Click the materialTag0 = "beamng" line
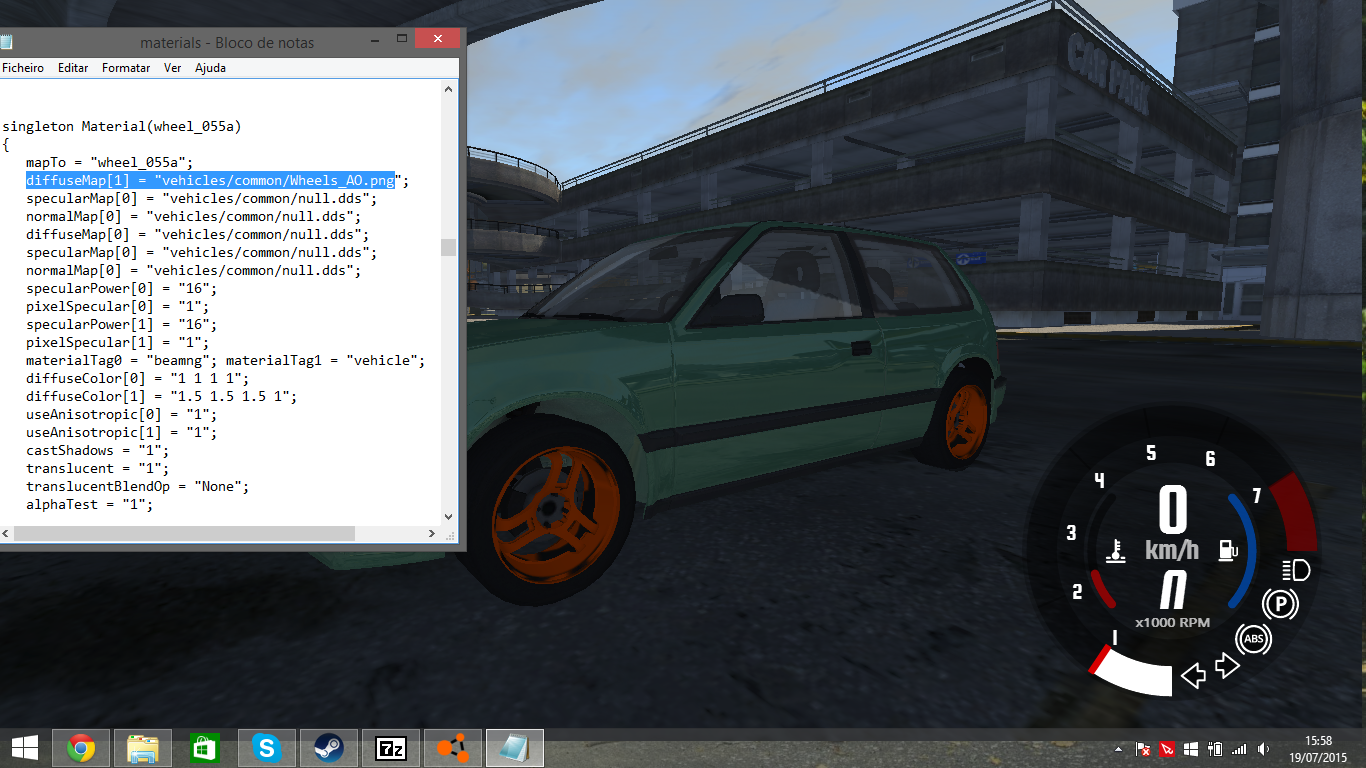Screen dimensions: 1366x768 coord(226,360)
